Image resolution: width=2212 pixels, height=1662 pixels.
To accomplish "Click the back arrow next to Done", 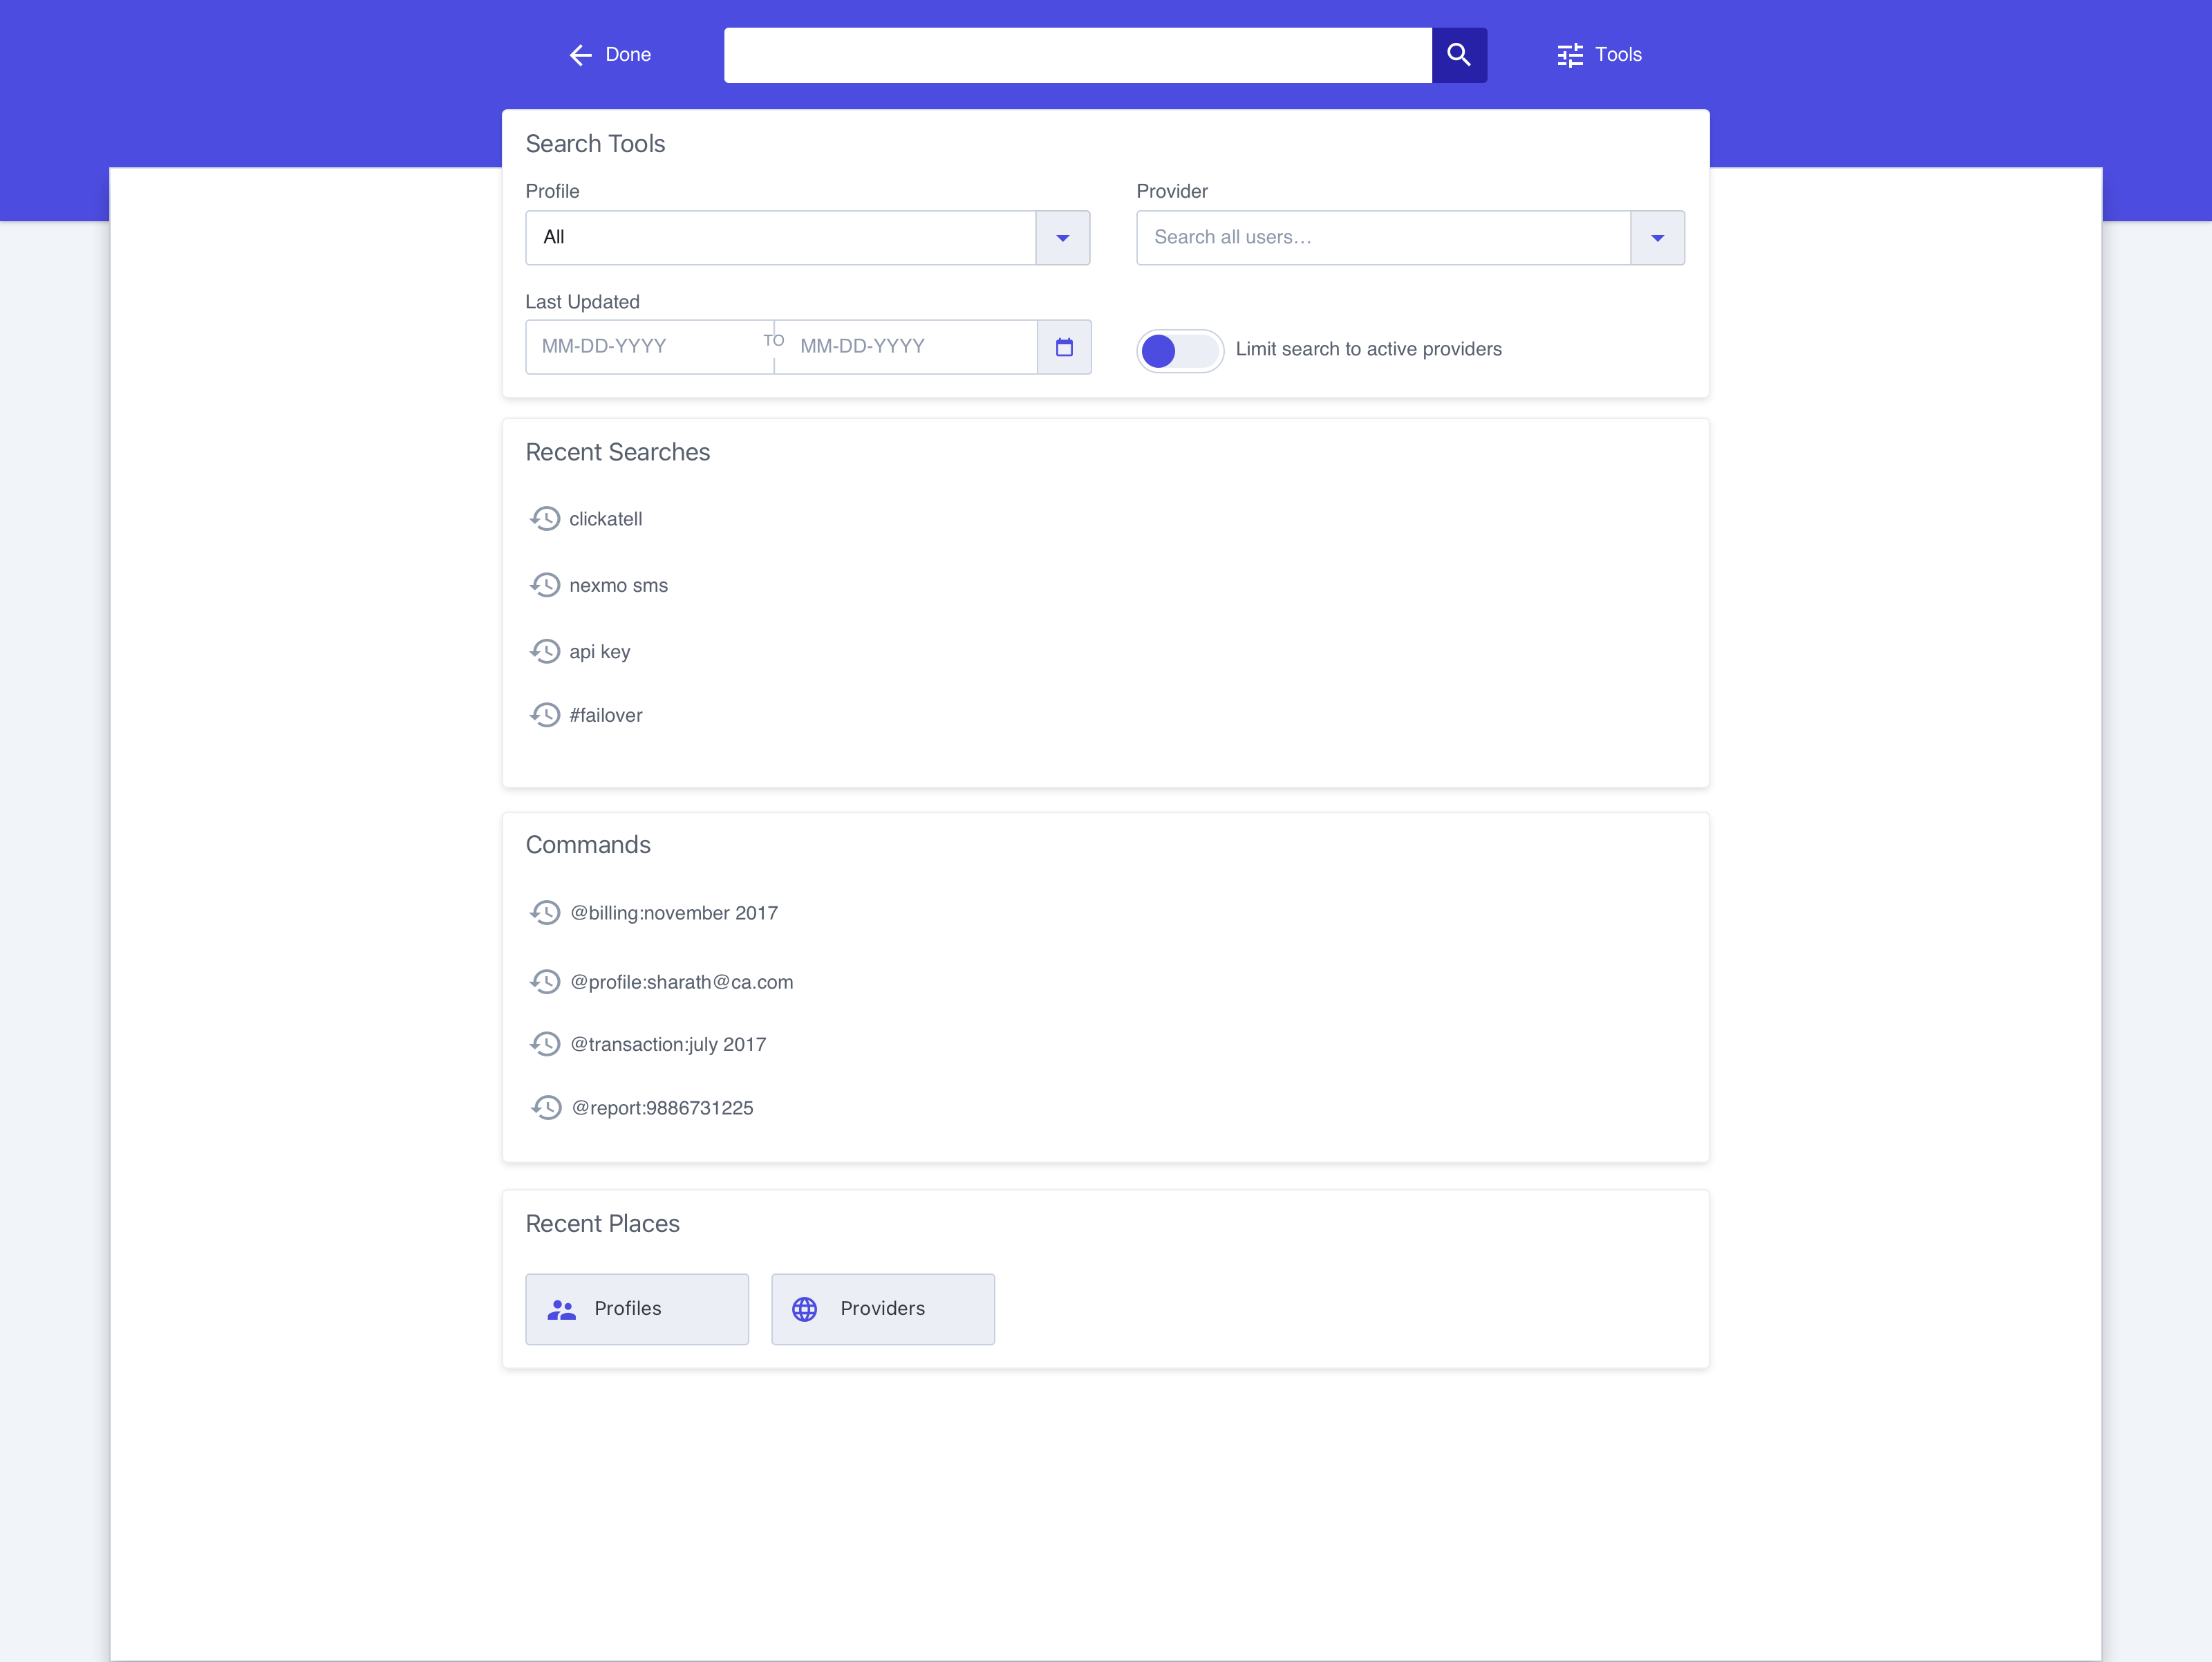I will click(580, 55).
